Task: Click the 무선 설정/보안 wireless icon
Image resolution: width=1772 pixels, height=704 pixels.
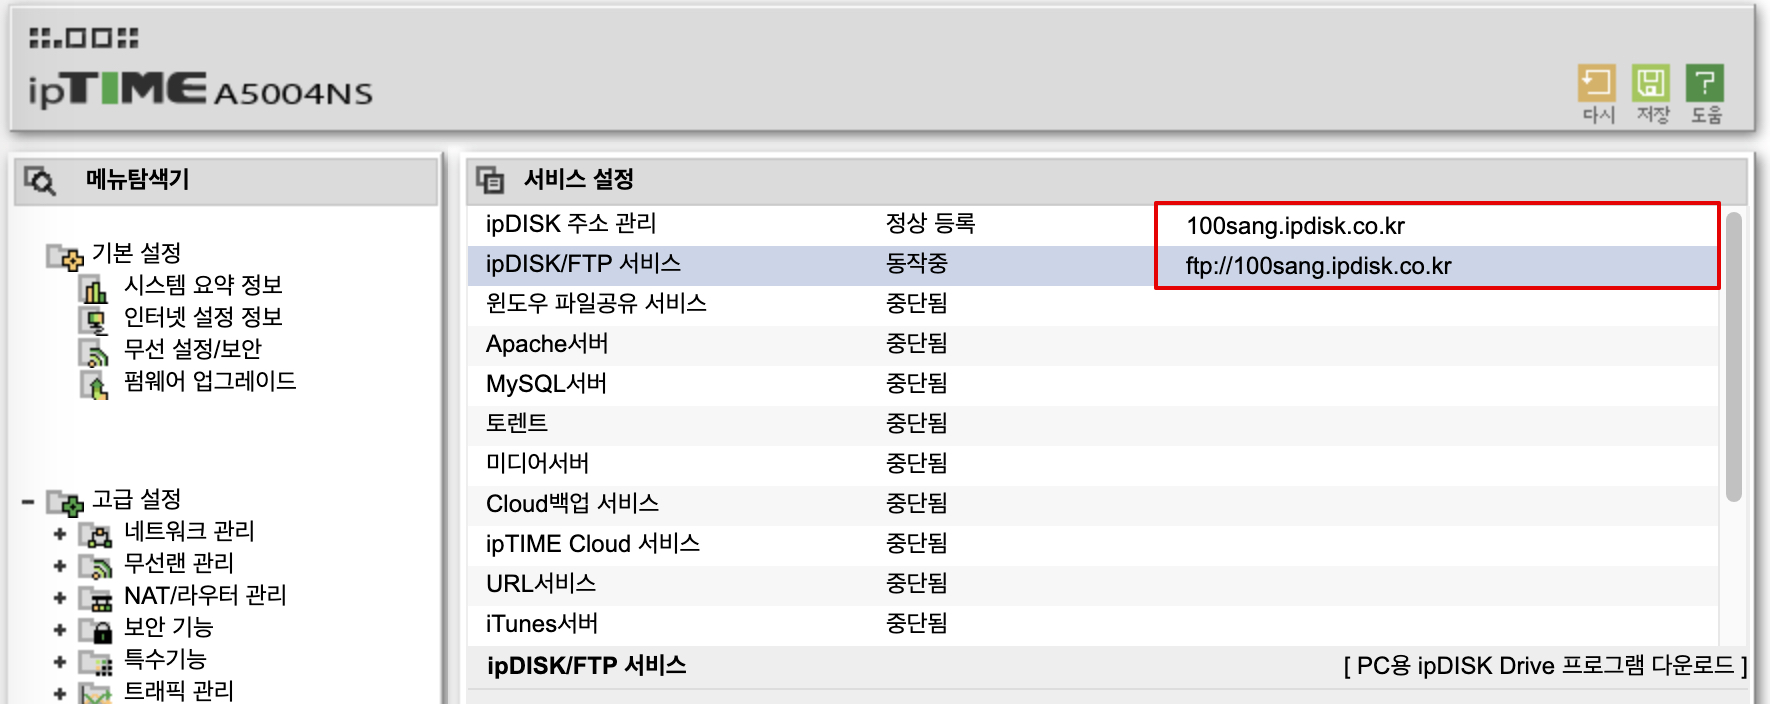Action: (94, 353)
